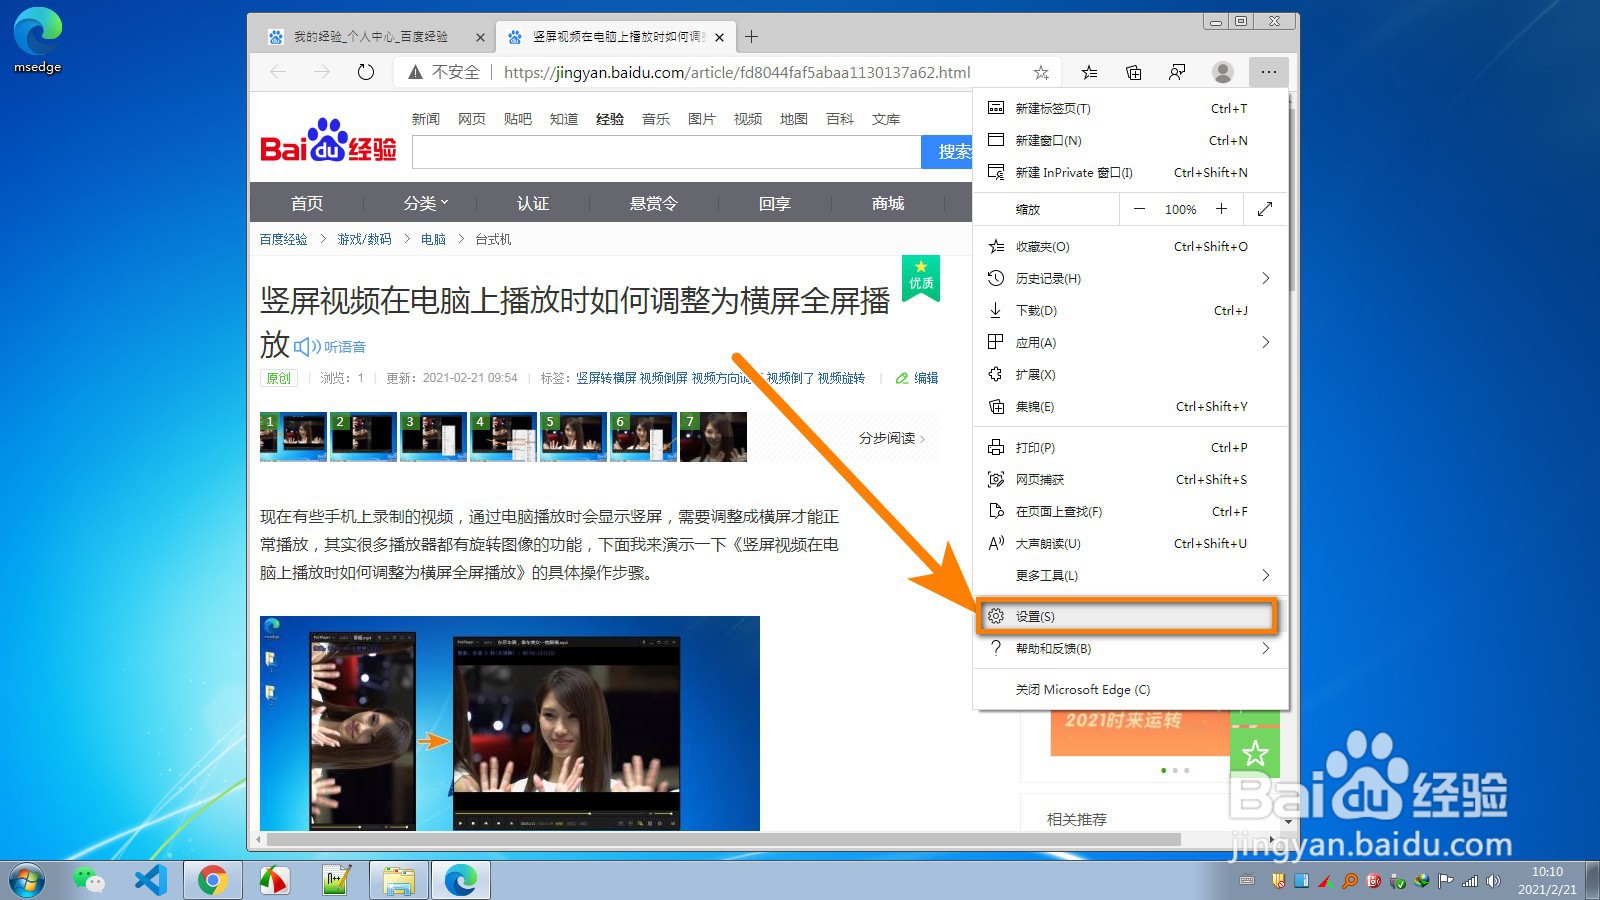1600x900 pixels.
Task: Click the star to favorite this page
Action: tap(1041, 72)
